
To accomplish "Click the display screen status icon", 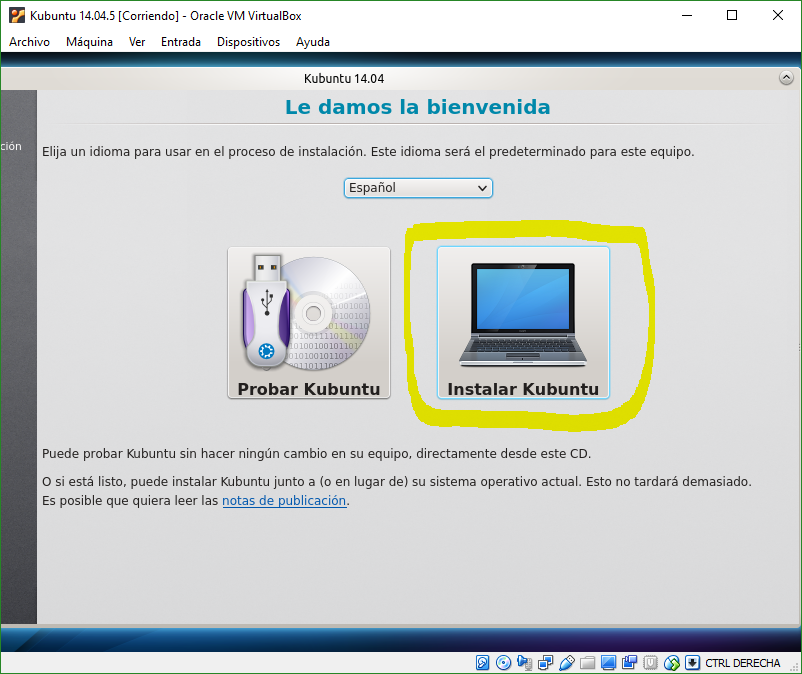I will click(608, 663).
